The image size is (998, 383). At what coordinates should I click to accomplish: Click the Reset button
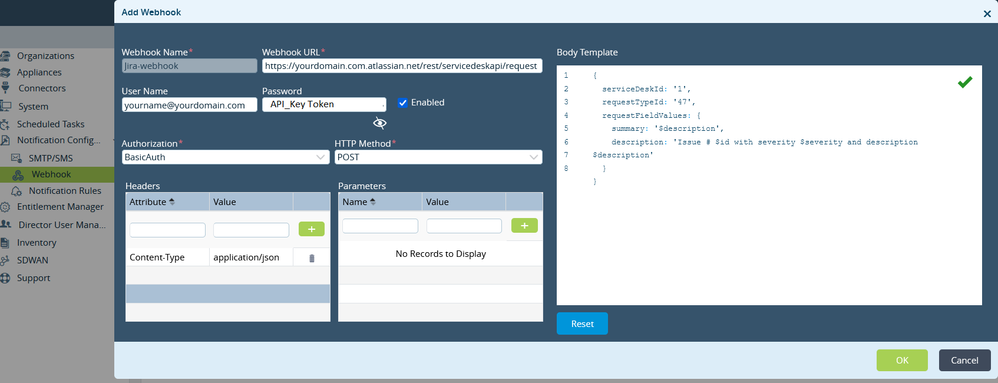(x=582, y=323)
